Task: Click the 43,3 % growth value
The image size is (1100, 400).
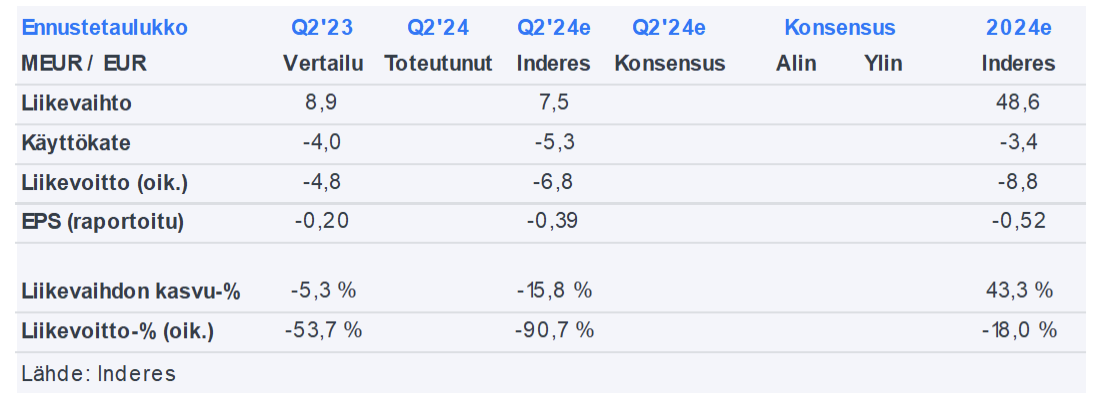Action: (x=1018, y=291)
